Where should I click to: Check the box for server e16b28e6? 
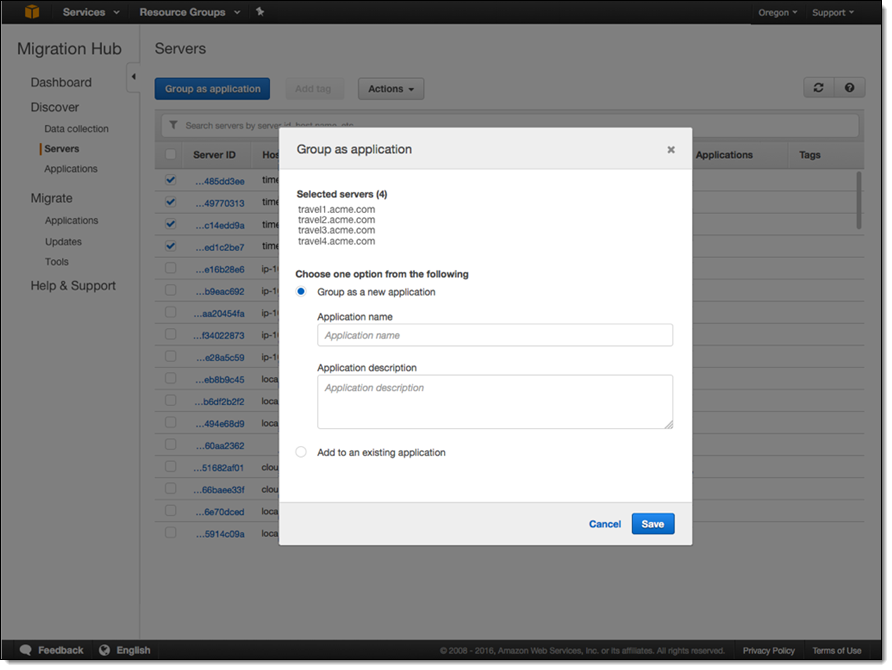click(170, 268)
